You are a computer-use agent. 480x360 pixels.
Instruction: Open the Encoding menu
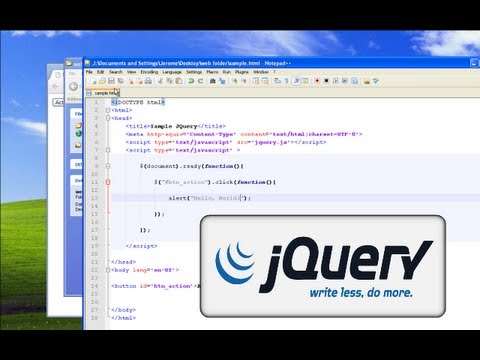click(x=149, y=72)
